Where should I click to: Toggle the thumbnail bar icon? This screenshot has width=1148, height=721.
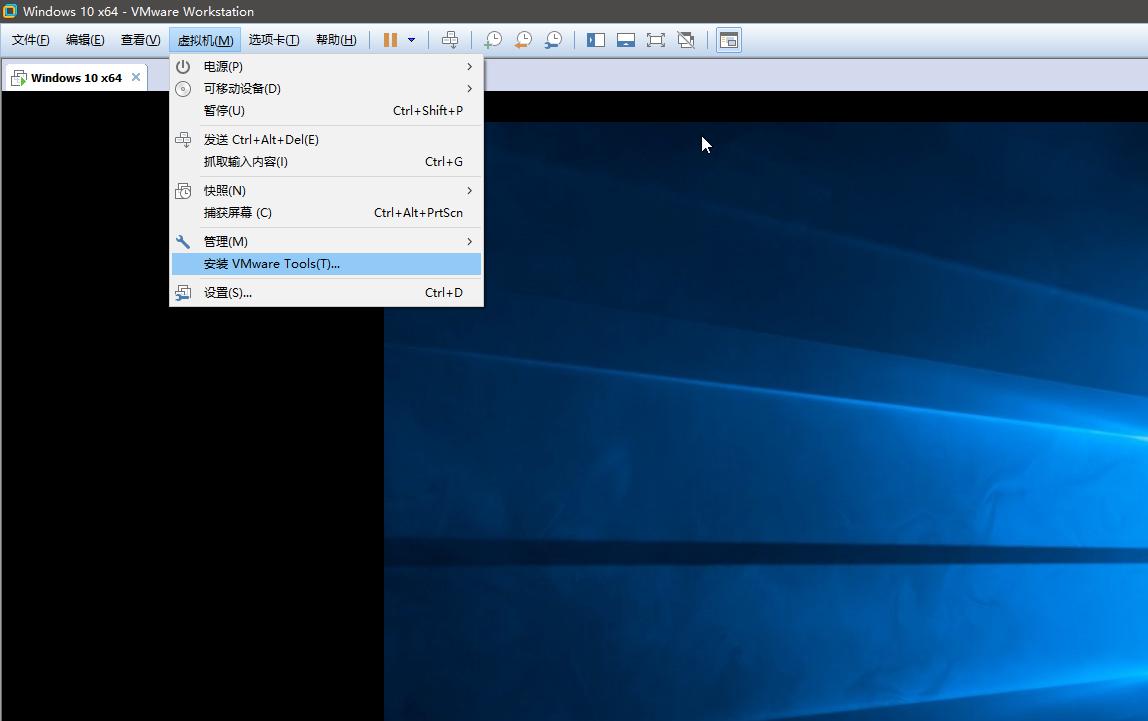626,40
